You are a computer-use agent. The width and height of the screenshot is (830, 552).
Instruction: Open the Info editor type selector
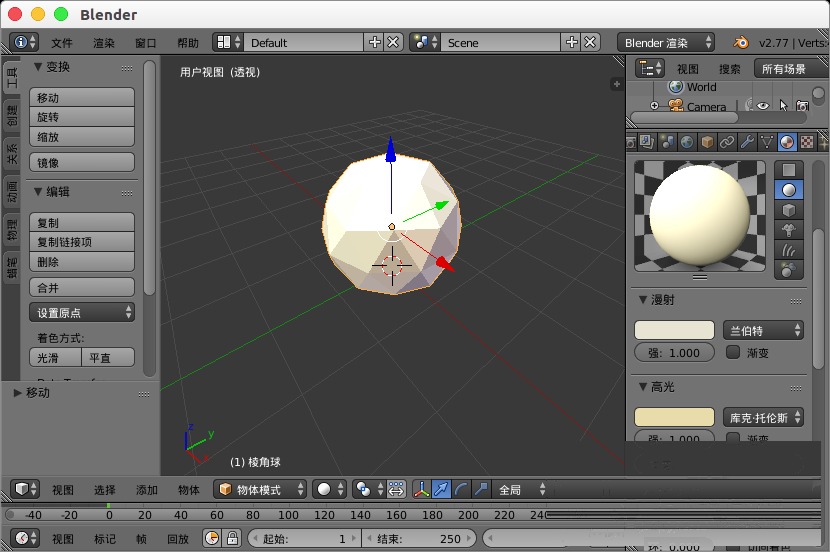(x=24, y=42)
